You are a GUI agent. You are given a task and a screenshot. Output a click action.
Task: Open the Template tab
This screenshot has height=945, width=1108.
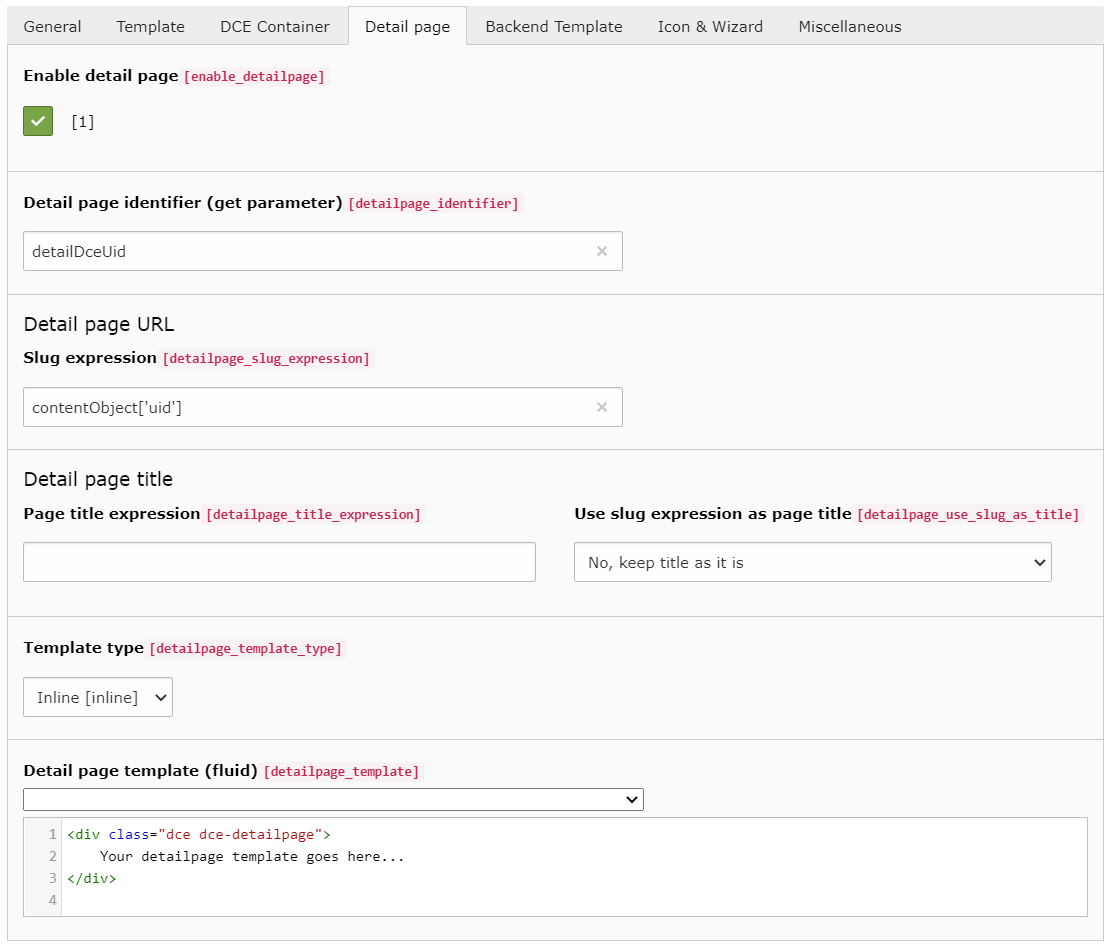(x=149, y=26)
